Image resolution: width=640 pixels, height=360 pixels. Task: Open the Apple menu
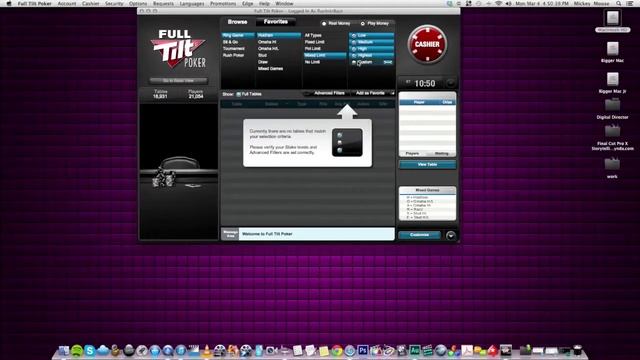coord(9,3)
